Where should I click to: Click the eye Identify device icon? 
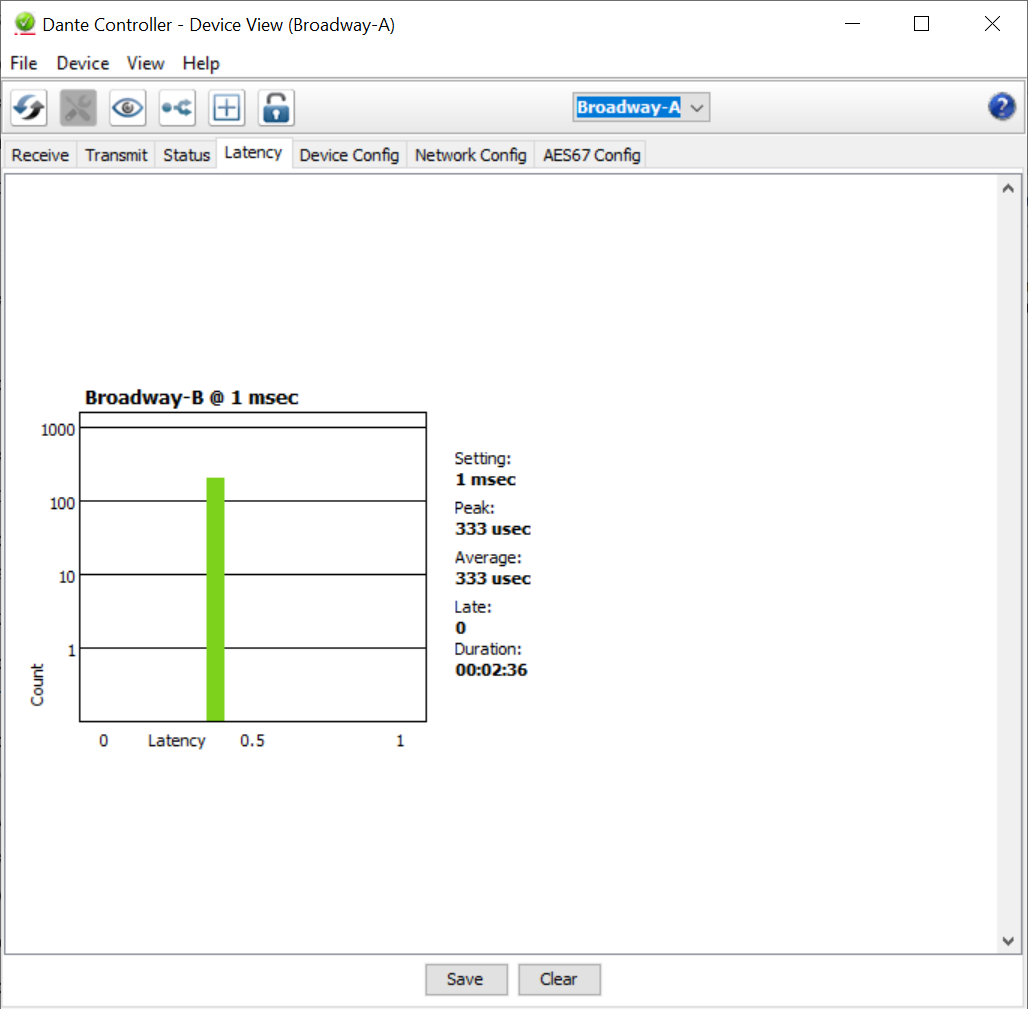tap(127, 108)
